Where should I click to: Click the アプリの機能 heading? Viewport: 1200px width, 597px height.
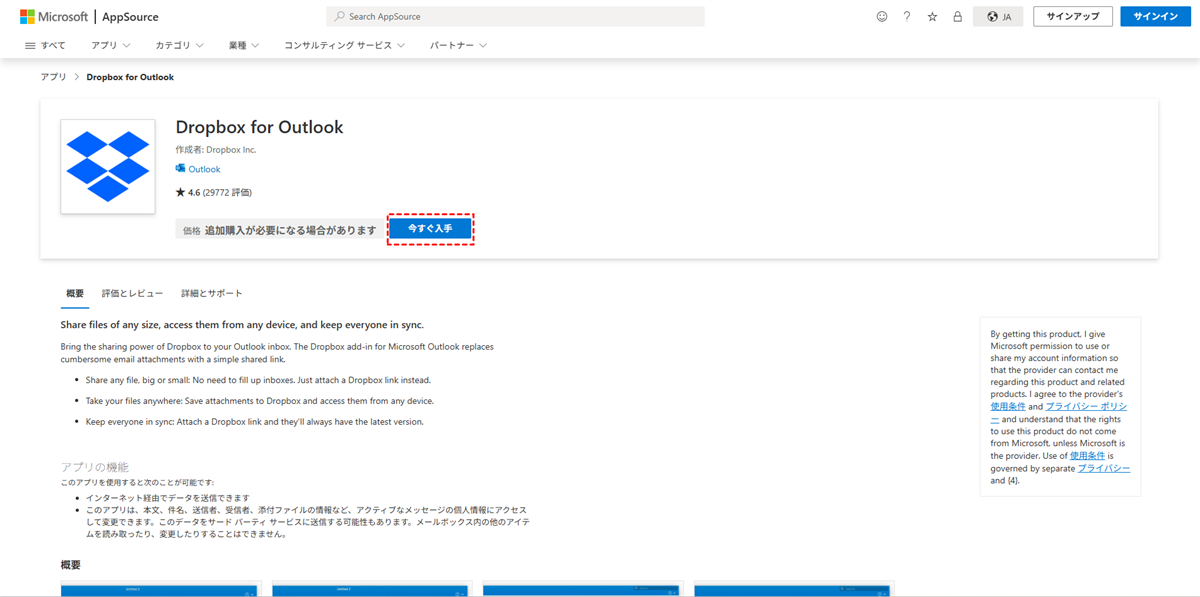coord(95,467)
